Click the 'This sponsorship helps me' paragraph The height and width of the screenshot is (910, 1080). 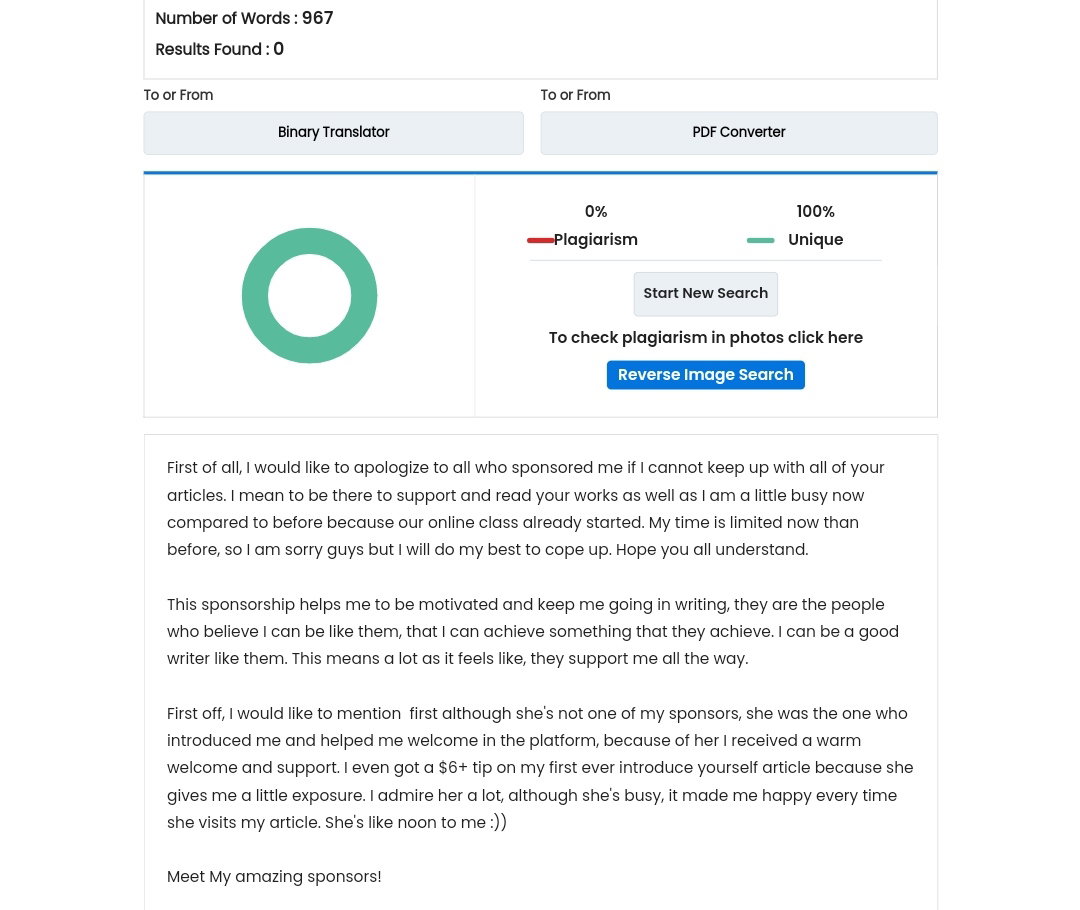tap(532, 631)
